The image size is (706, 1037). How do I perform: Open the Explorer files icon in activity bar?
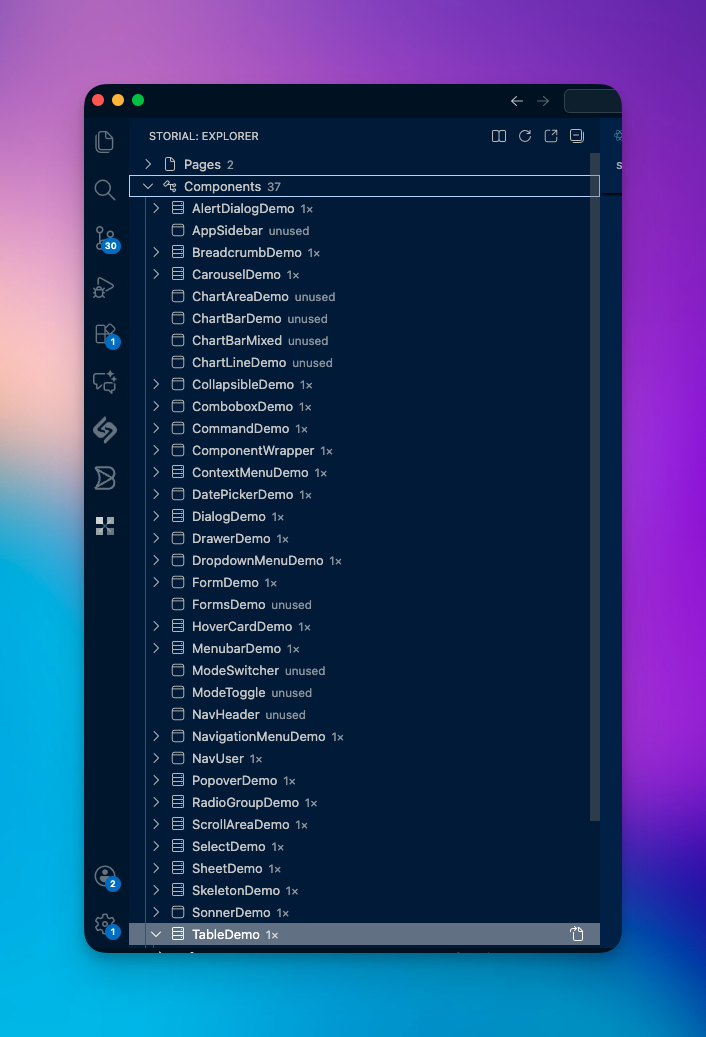104,142
